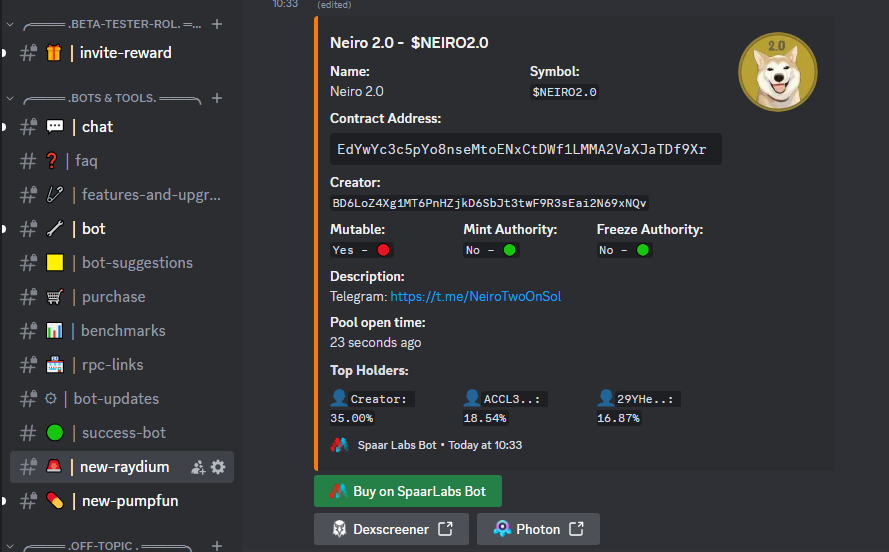Open the rpc-links channel
This screenshot has height=552, width=889.
coord(122,365)
